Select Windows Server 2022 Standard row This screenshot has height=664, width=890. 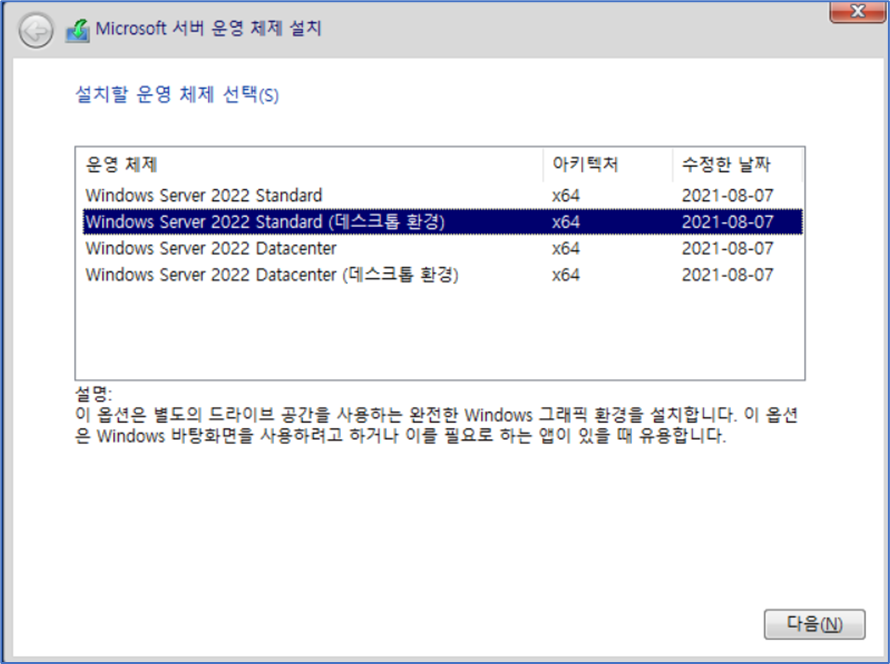[x=443, y=195]
